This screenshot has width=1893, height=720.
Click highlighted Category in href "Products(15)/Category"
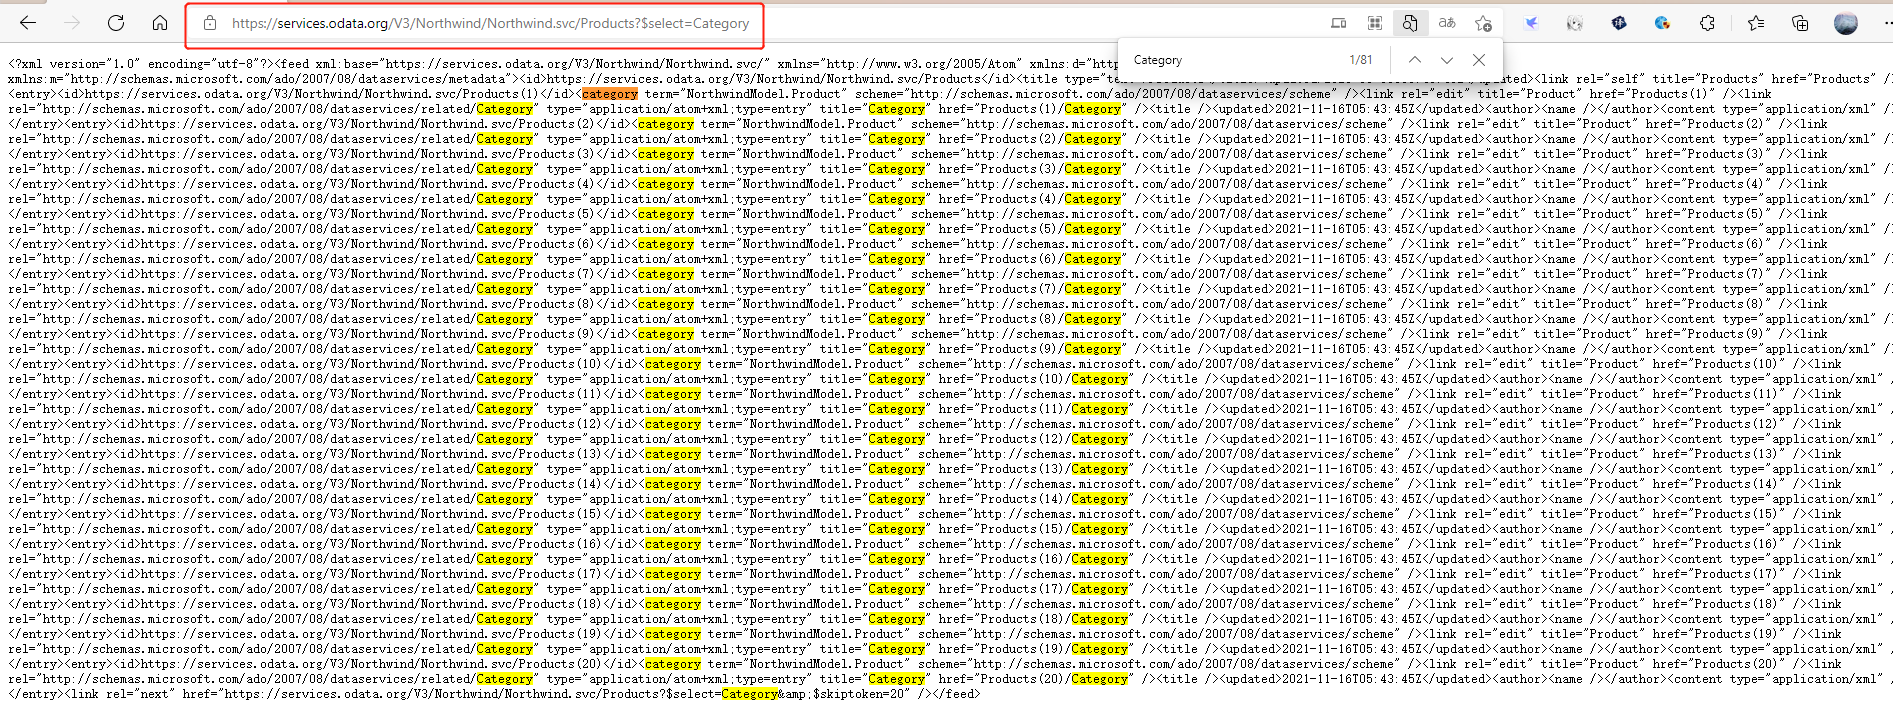click(x=1100, y=529)
